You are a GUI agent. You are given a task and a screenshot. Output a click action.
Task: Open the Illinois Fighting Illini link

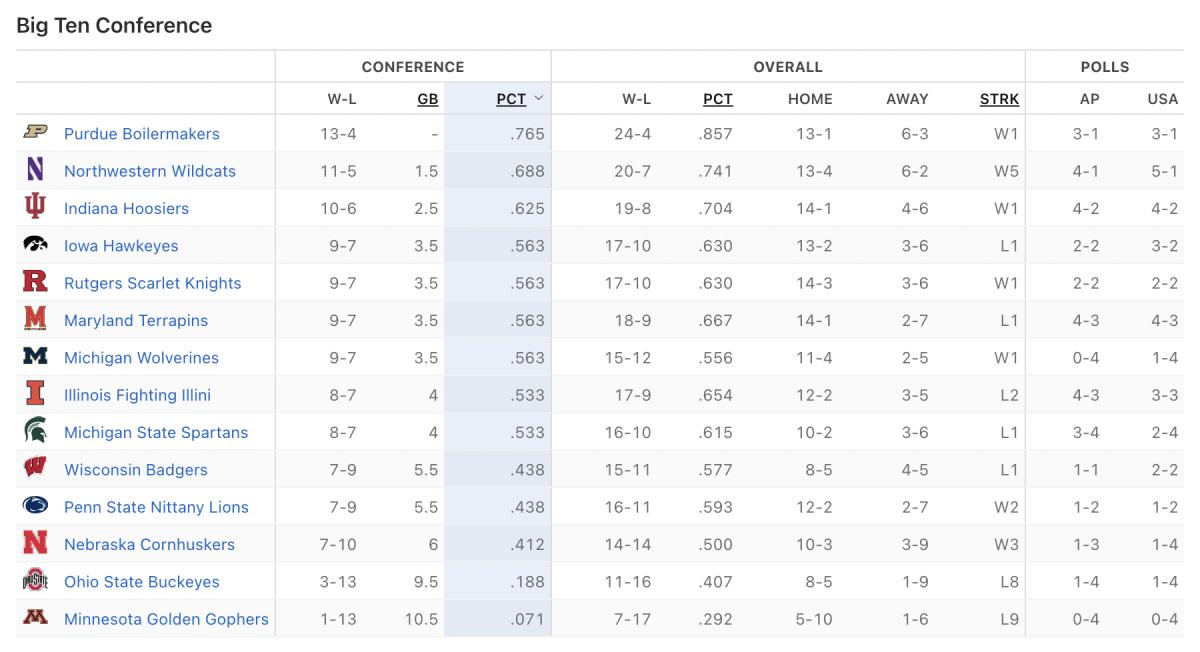(137, 395)
